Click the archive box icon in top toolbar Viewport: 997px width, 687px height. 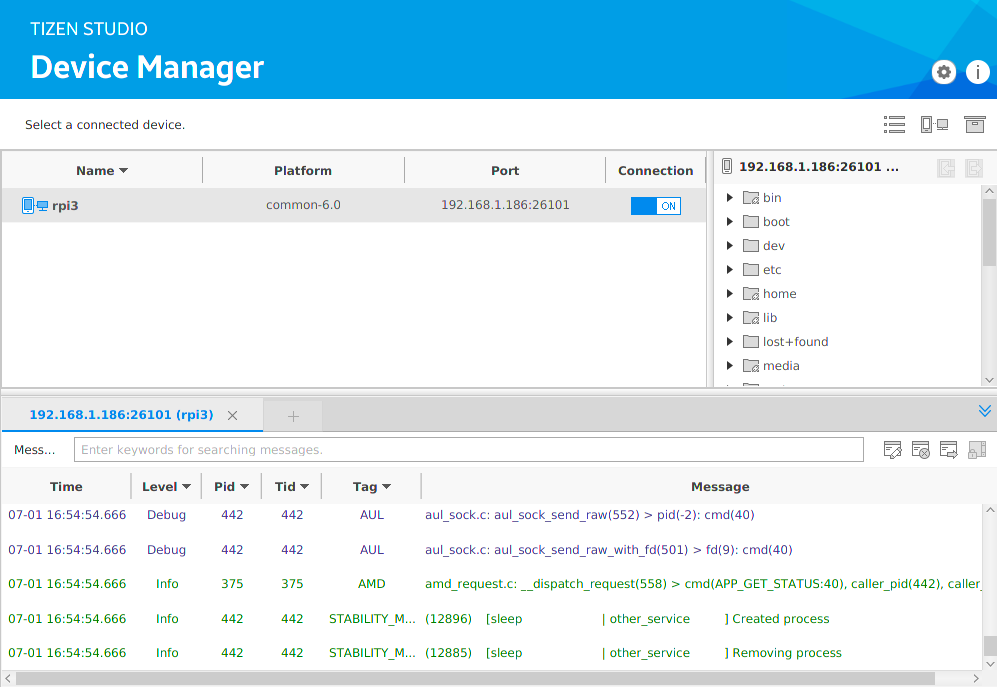pos(974,125)
